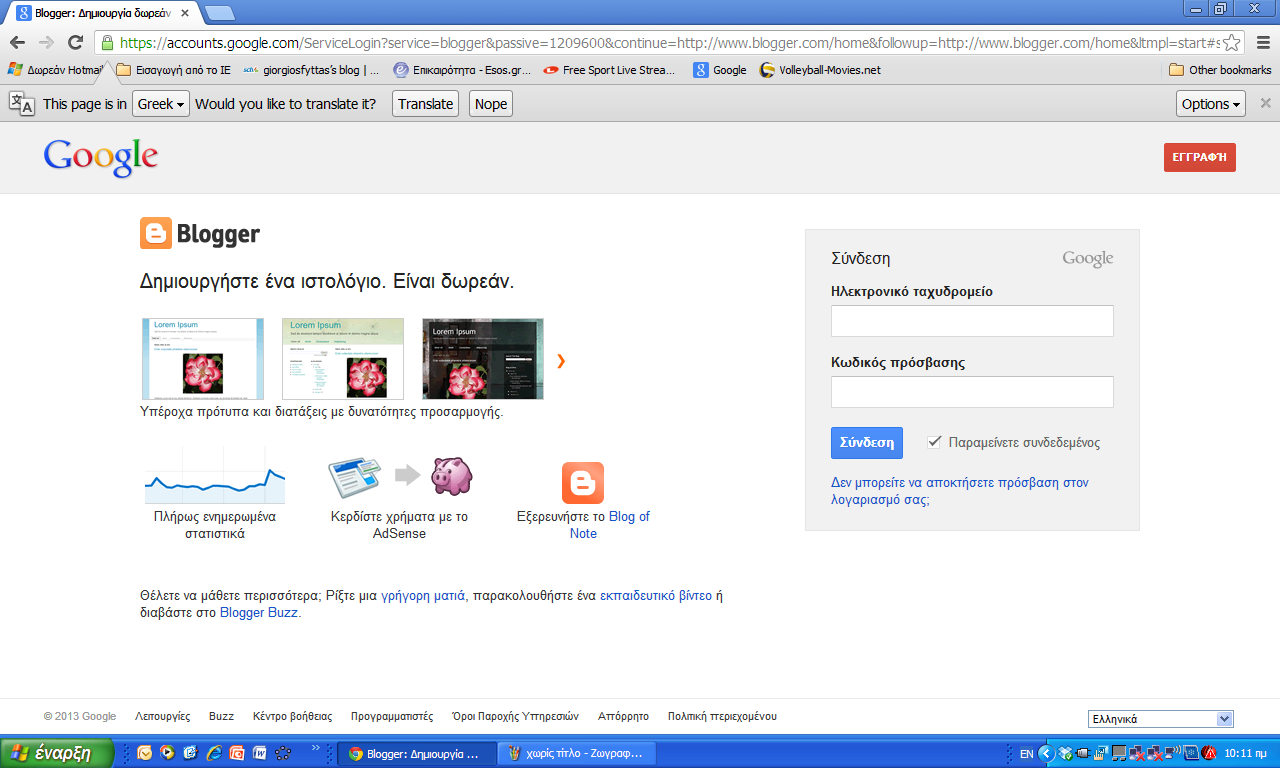This screenshot has height=768, width=1280.
Task: Click the blue Σύνδεση sign-in button
Action: (866, 443)
